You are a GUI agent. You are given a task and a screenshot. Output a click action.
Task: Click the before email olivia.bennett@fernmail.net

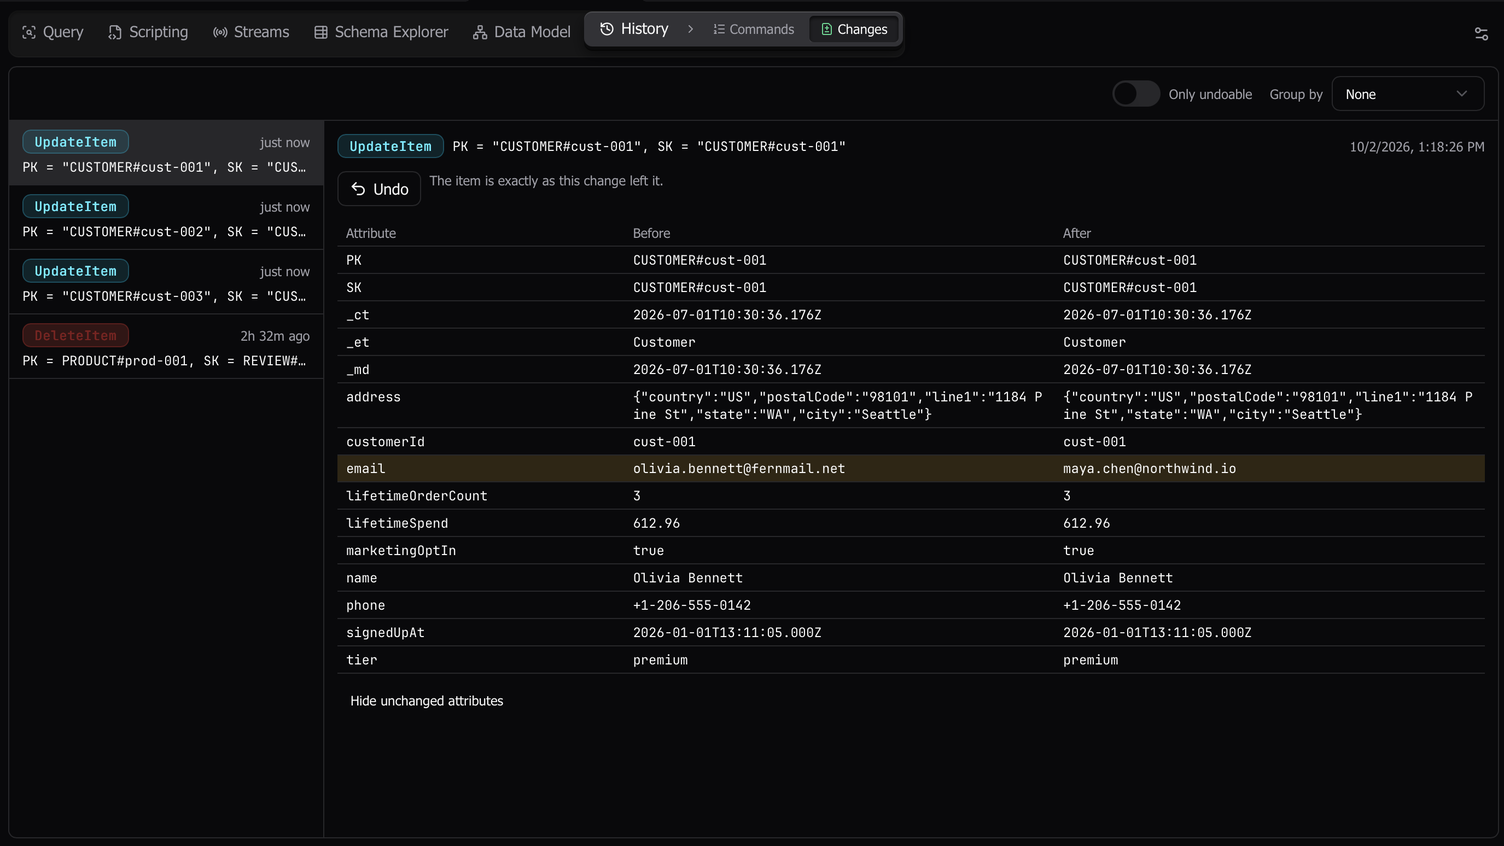click(739, 469)
